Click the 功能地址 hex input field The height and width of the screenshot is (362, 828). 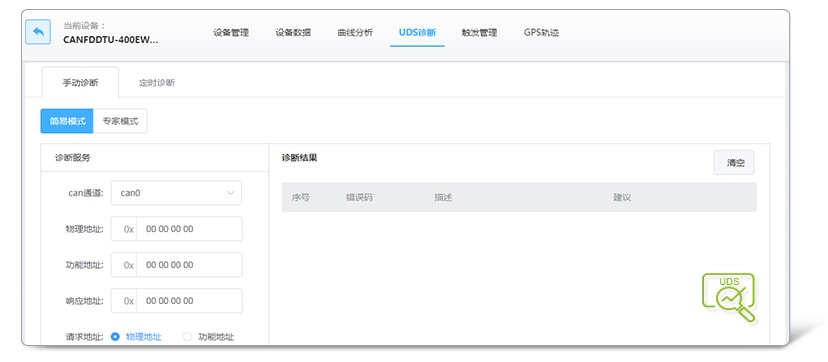(190, 265)
